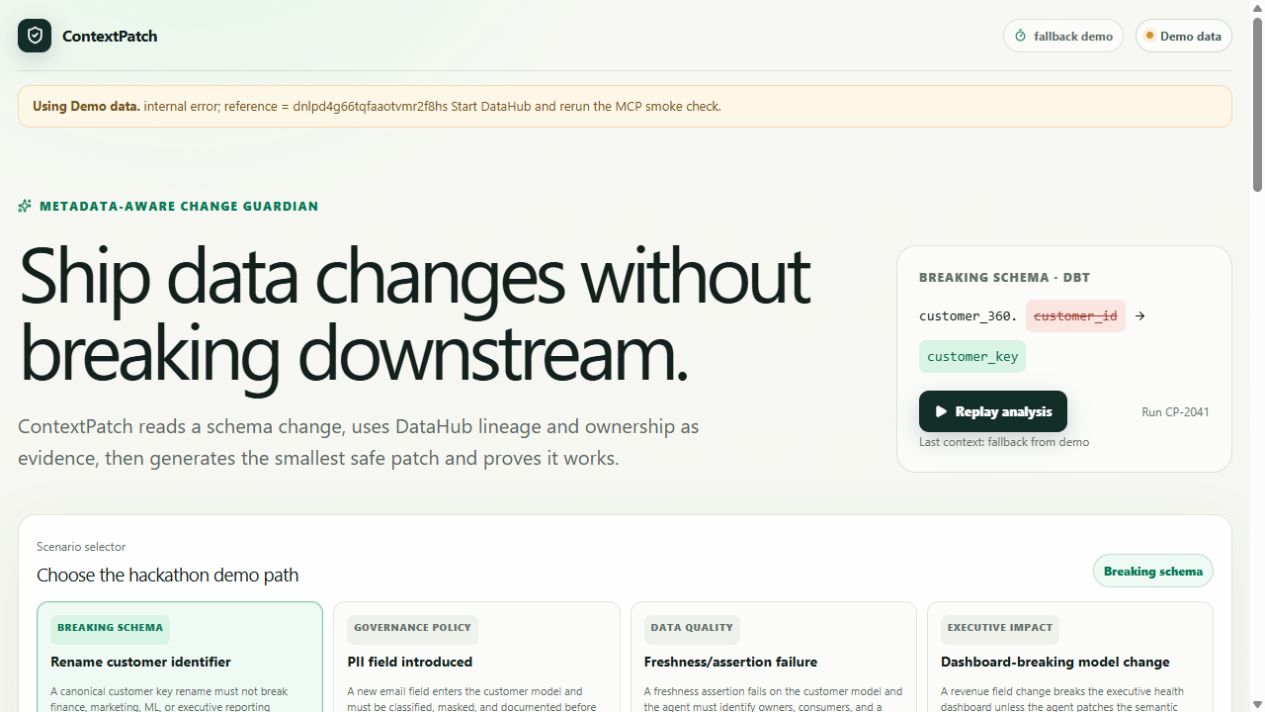Click the orange dot in Demo data

click(1150, 36)
